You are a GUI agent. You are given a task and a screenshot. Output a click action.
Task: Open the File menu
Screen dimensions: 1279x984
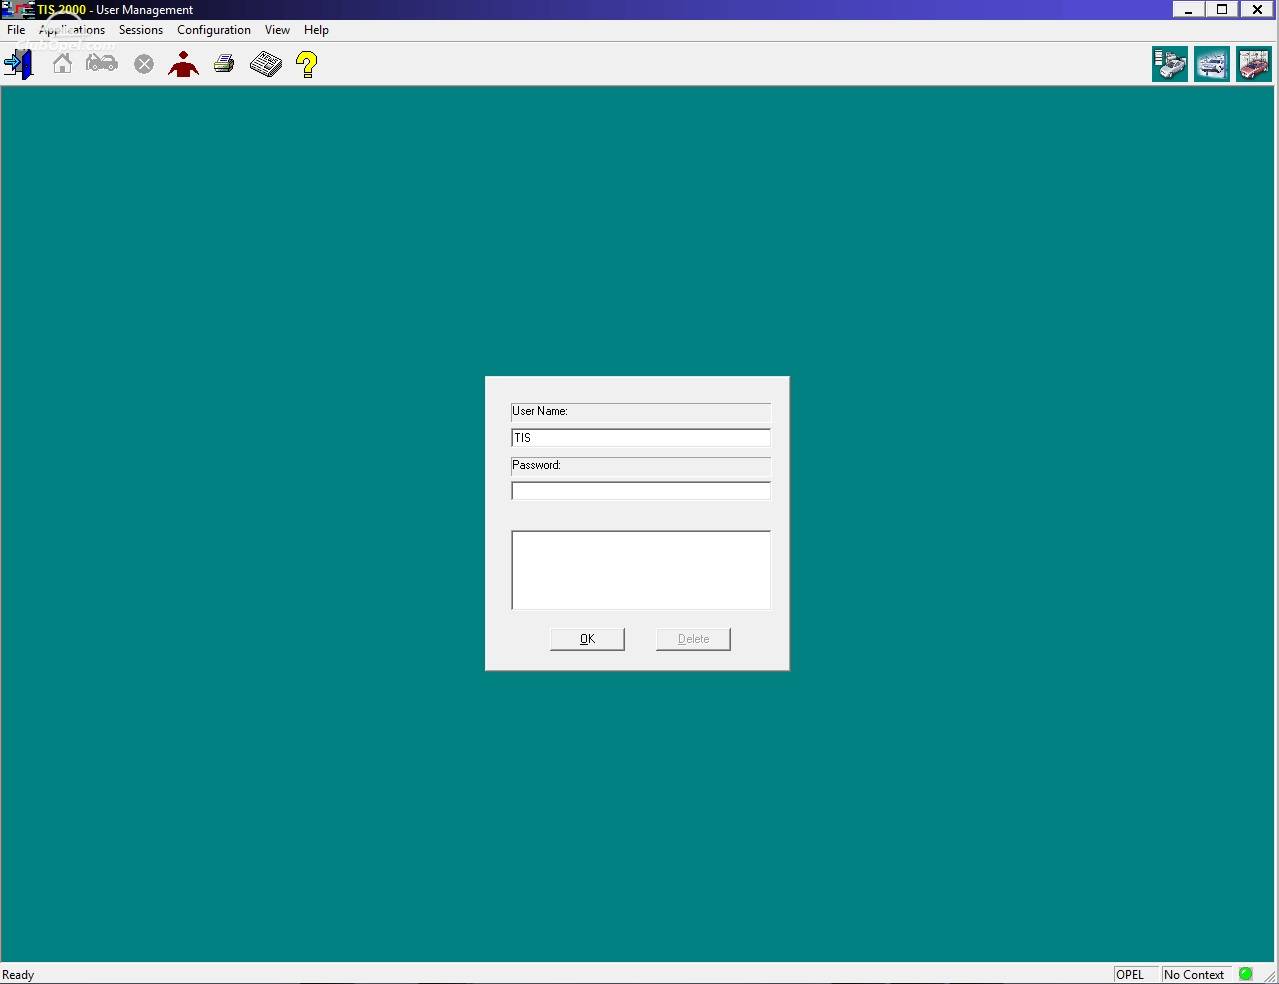tap(16, 30)
